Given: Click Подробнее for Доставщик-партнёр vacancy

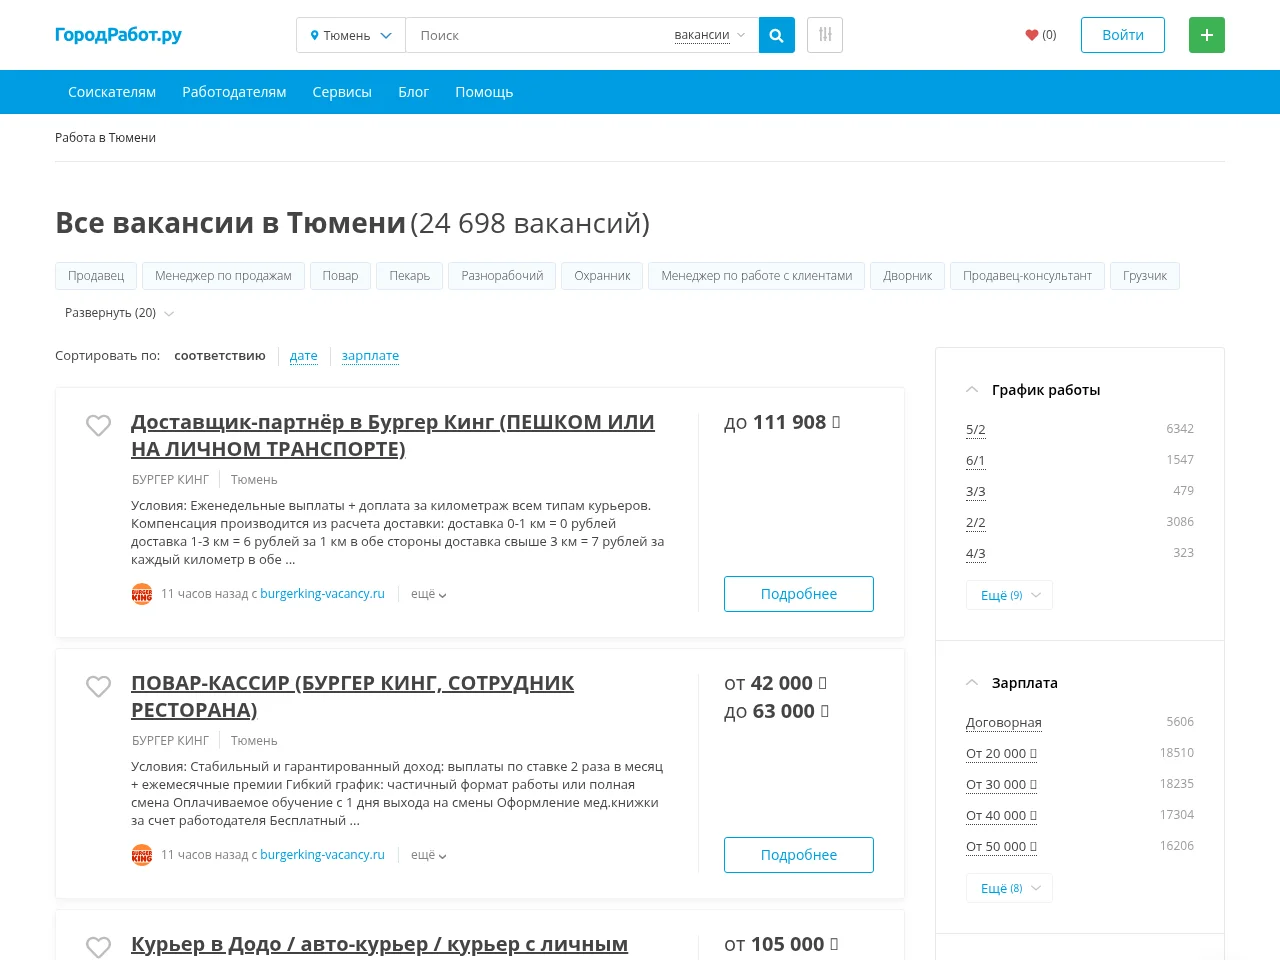Looking at the screenshot, I should click(799, 594).
